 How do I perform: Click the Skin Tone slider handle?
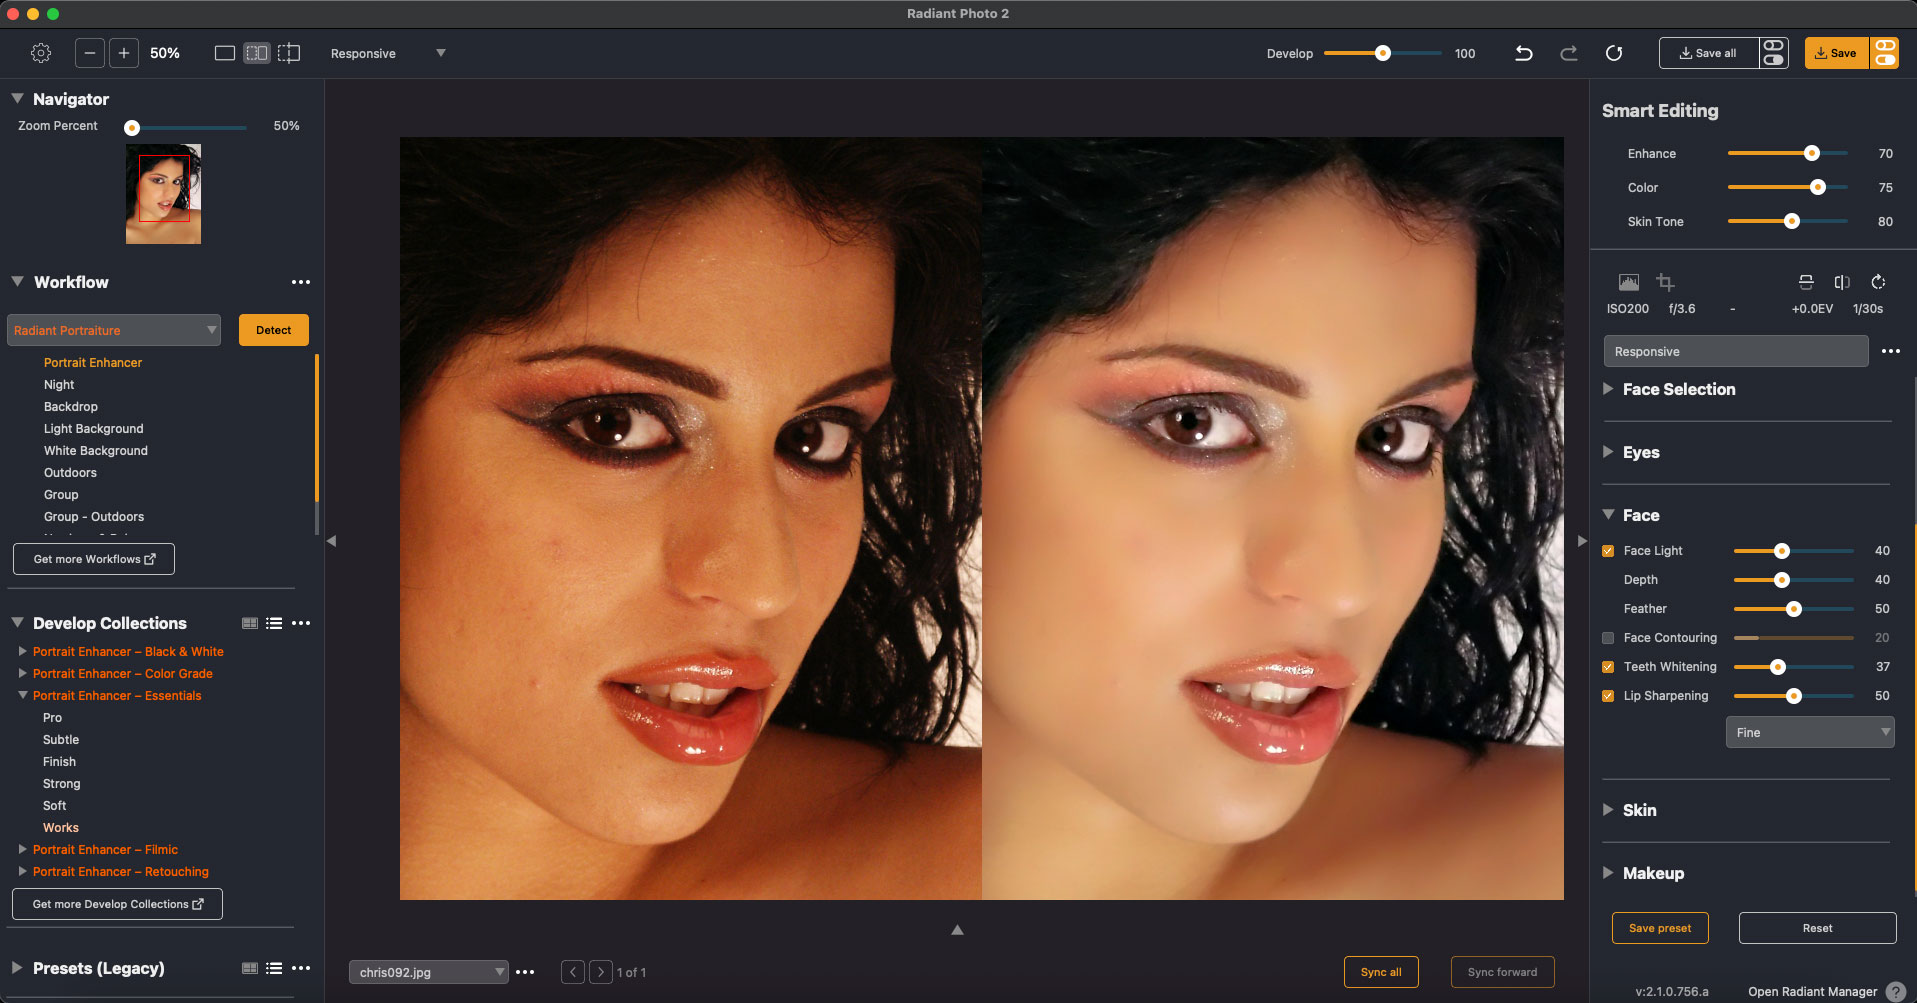[1791, 222]
